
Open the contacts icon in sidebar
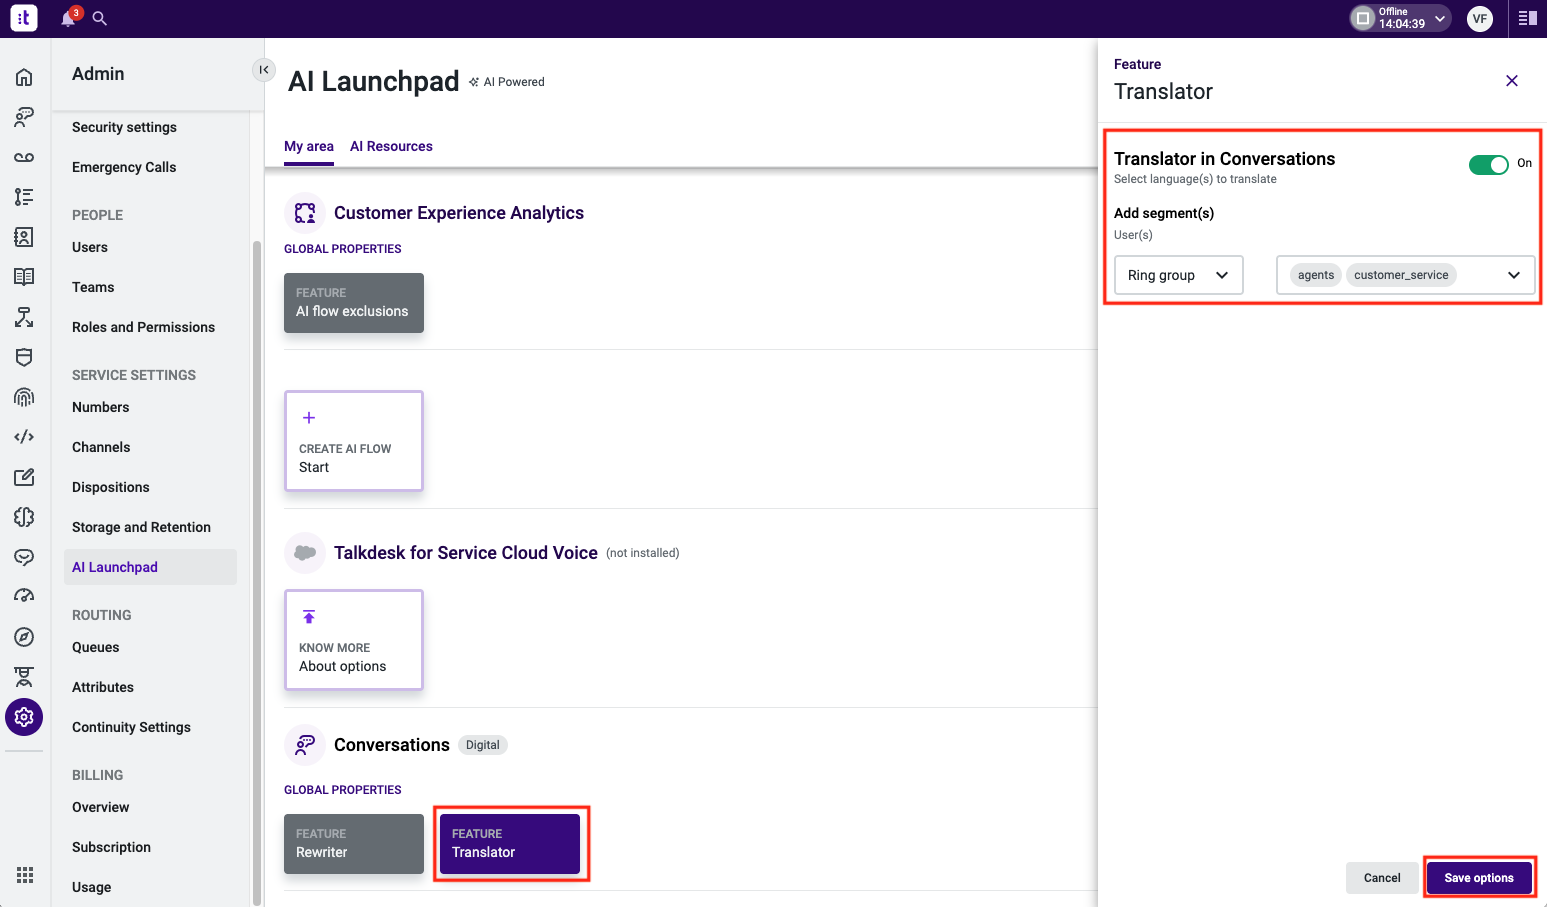(24, 237)
